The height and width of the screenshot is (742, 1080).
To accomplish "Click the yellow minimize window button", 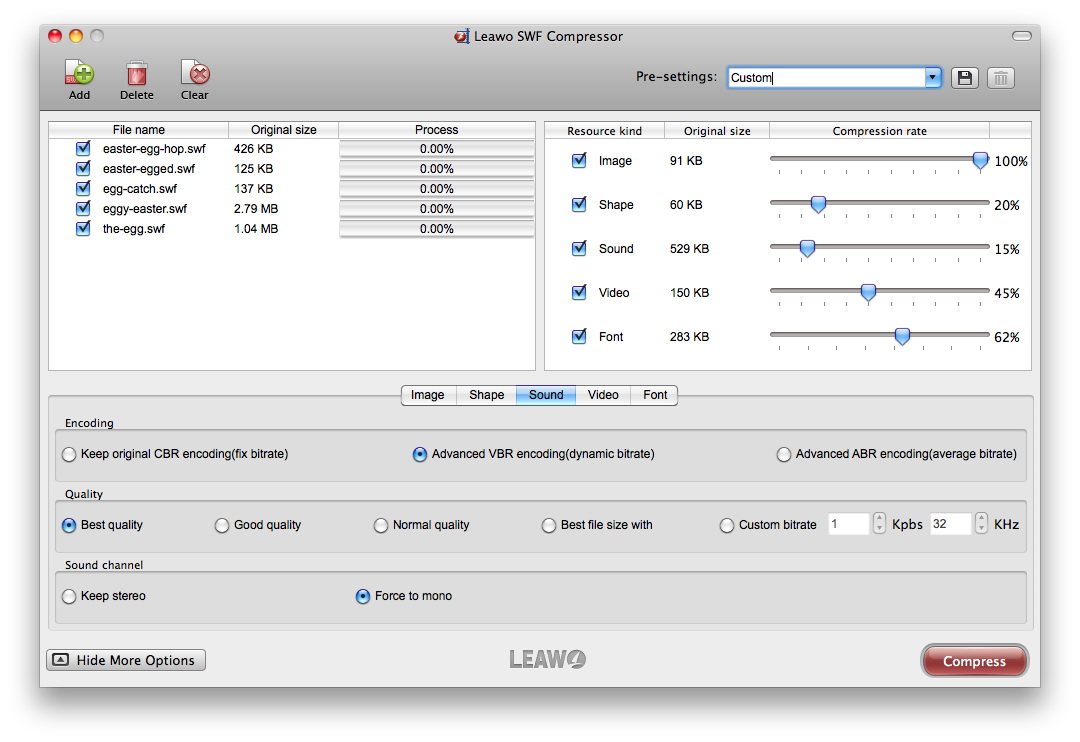I will [76, 36].
